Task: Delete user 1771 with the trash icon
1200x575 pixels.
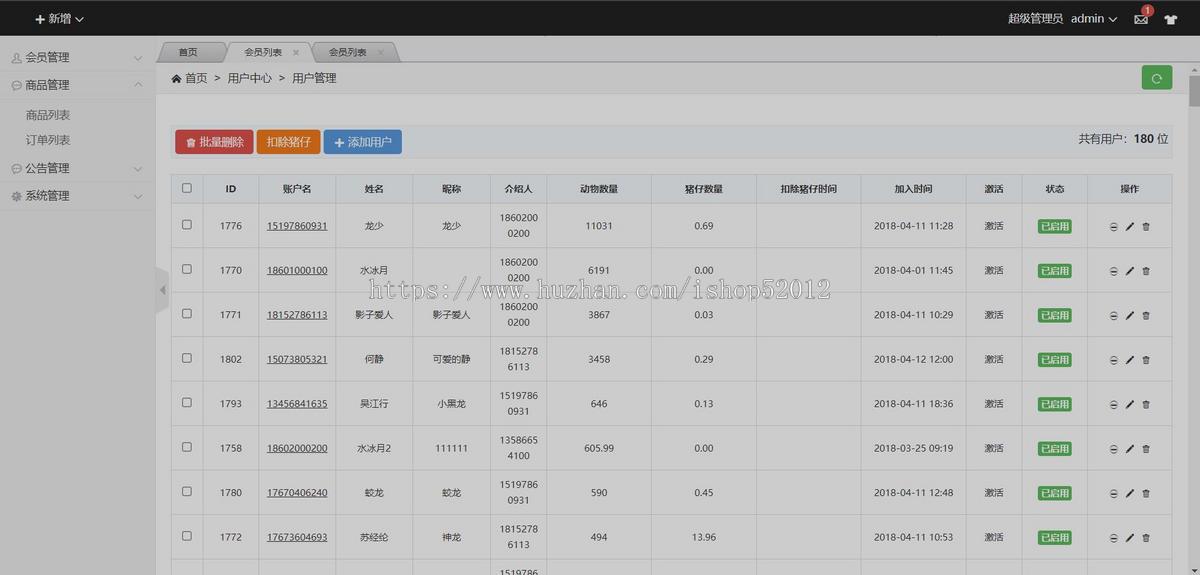Action: click(1146, 315)
